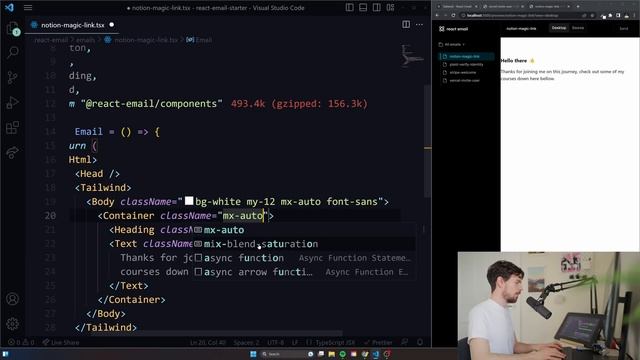The width and height of the screenshot is (640, 360).
Task: Choose the mix-blend-saturation suggestion
Action: pyautogui.click(x=304, y=244)
